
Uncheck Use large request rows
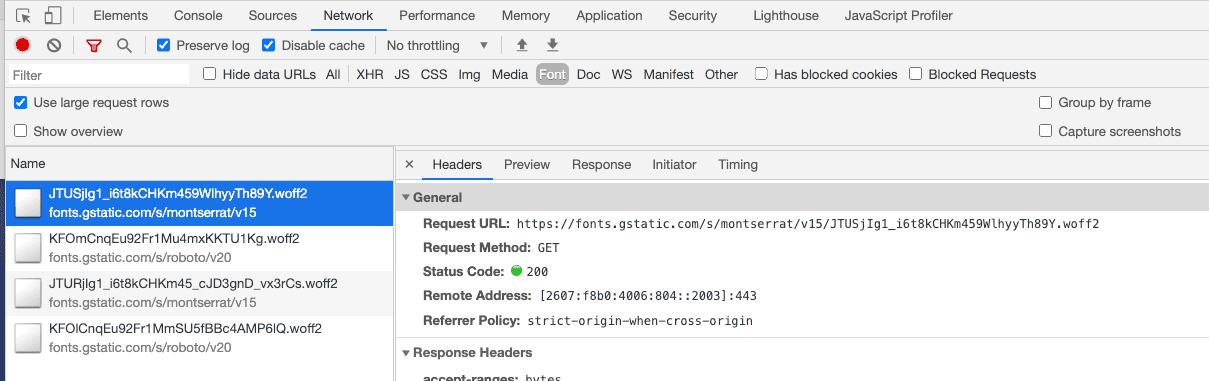[20, 102]
